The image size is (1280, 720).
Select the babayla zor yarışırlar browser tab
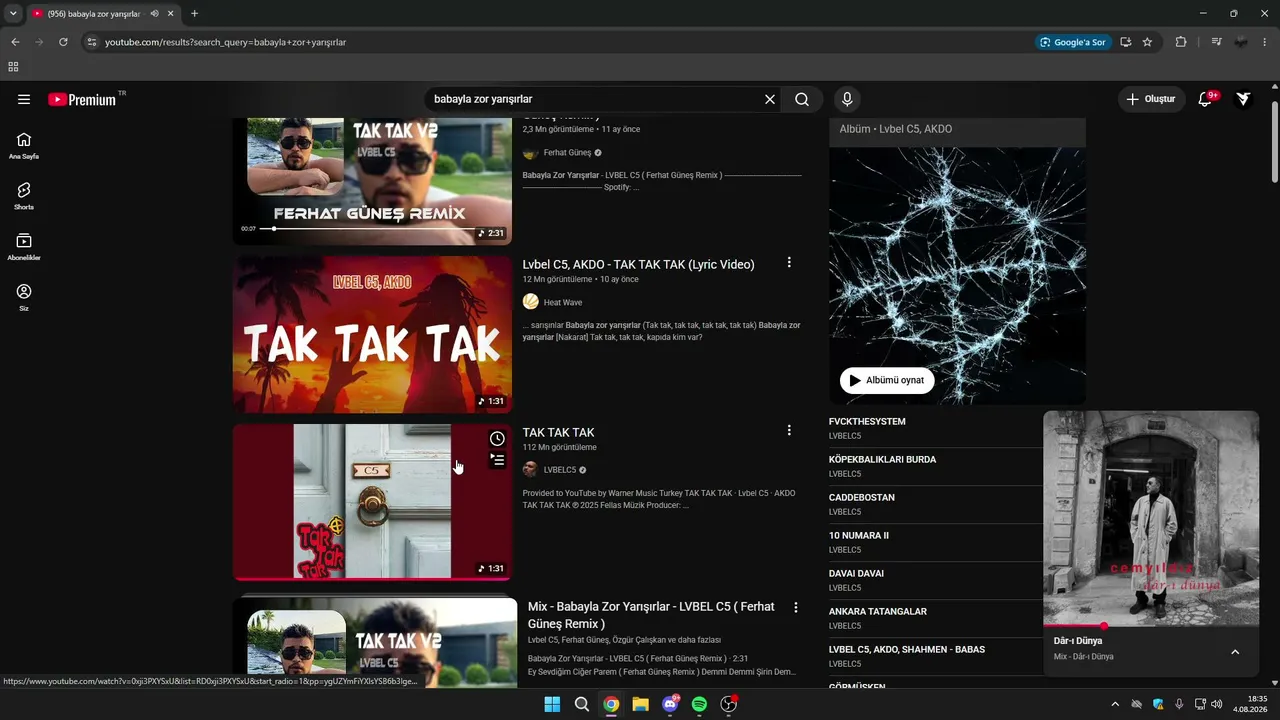pos(96,14)
